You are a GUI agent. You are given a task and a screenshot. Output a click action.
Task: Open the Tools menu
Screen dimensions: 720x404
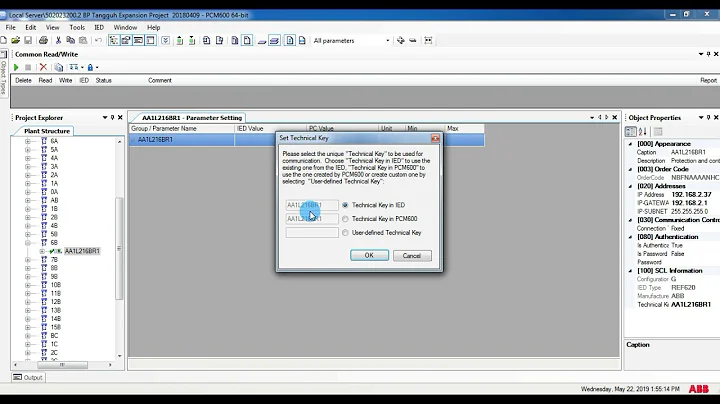[x=77, y=28]
